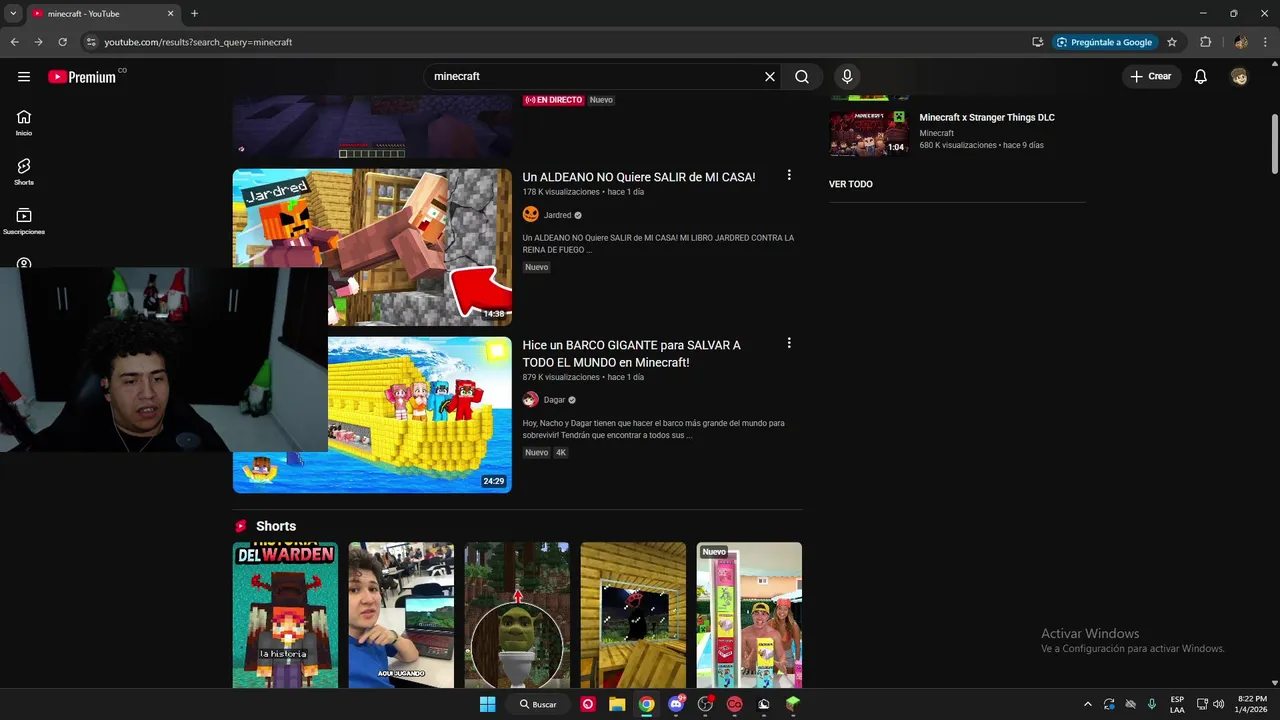1280x720 pixels.
Task: Open the YouTube account avatar menu
Action: [1240, 76]
